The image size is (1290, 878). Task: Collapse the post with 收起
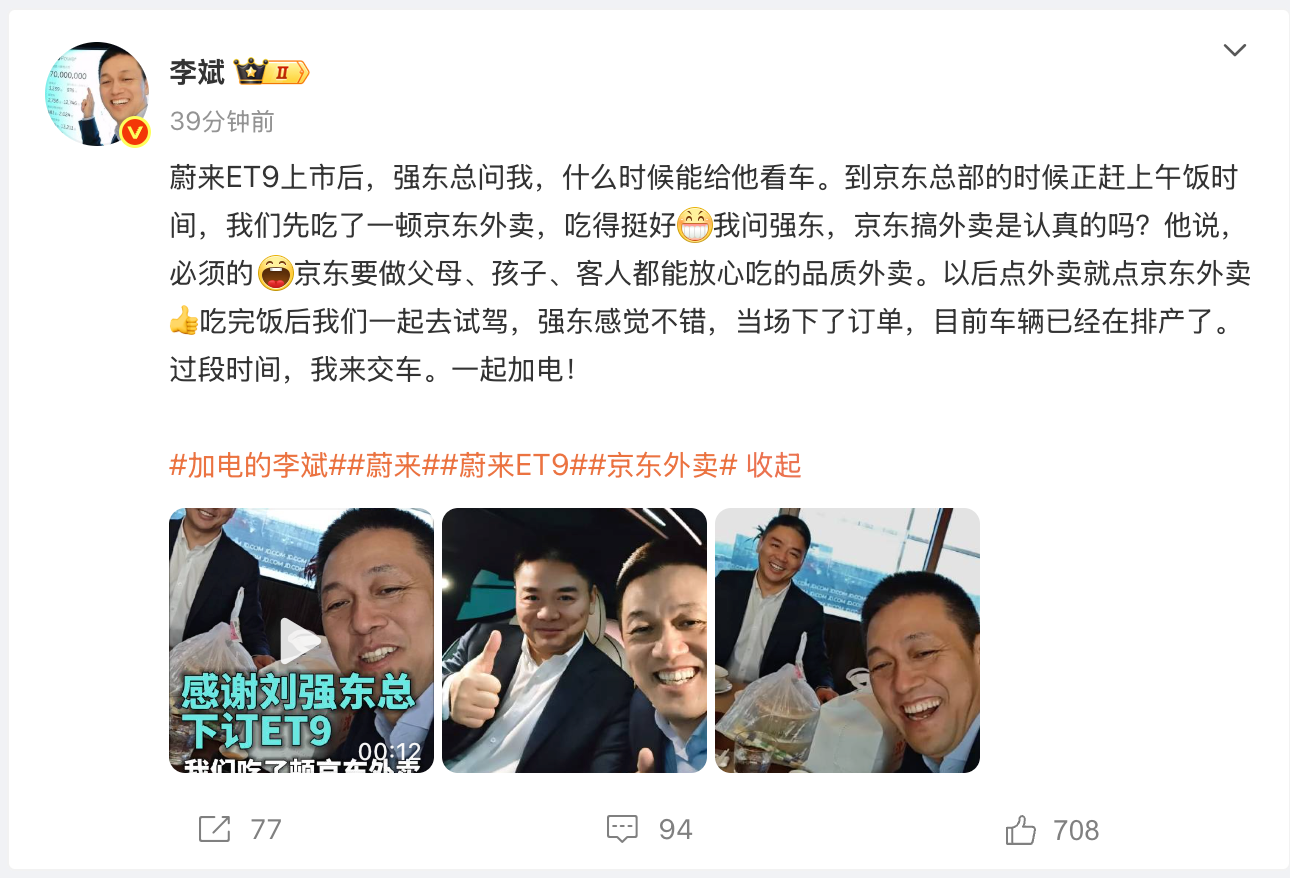[774, 465]
